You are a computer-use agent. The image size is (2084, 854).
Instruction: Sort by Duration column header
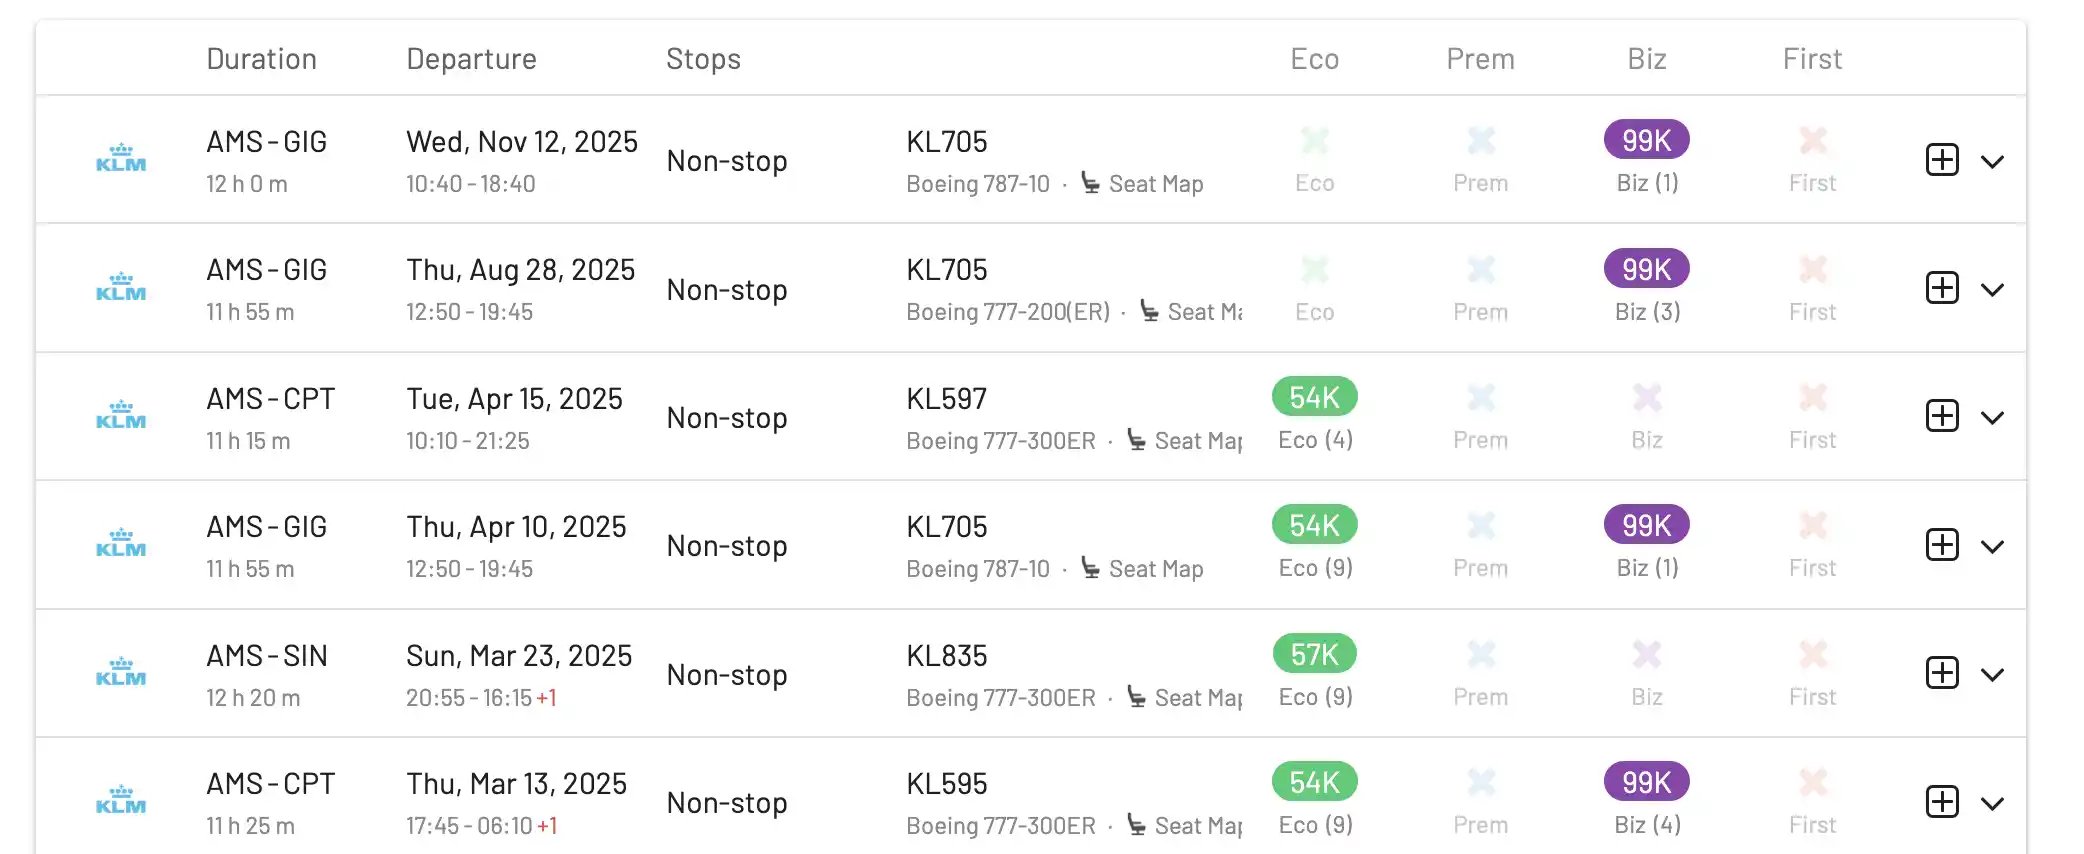click(x=261, y=59)
